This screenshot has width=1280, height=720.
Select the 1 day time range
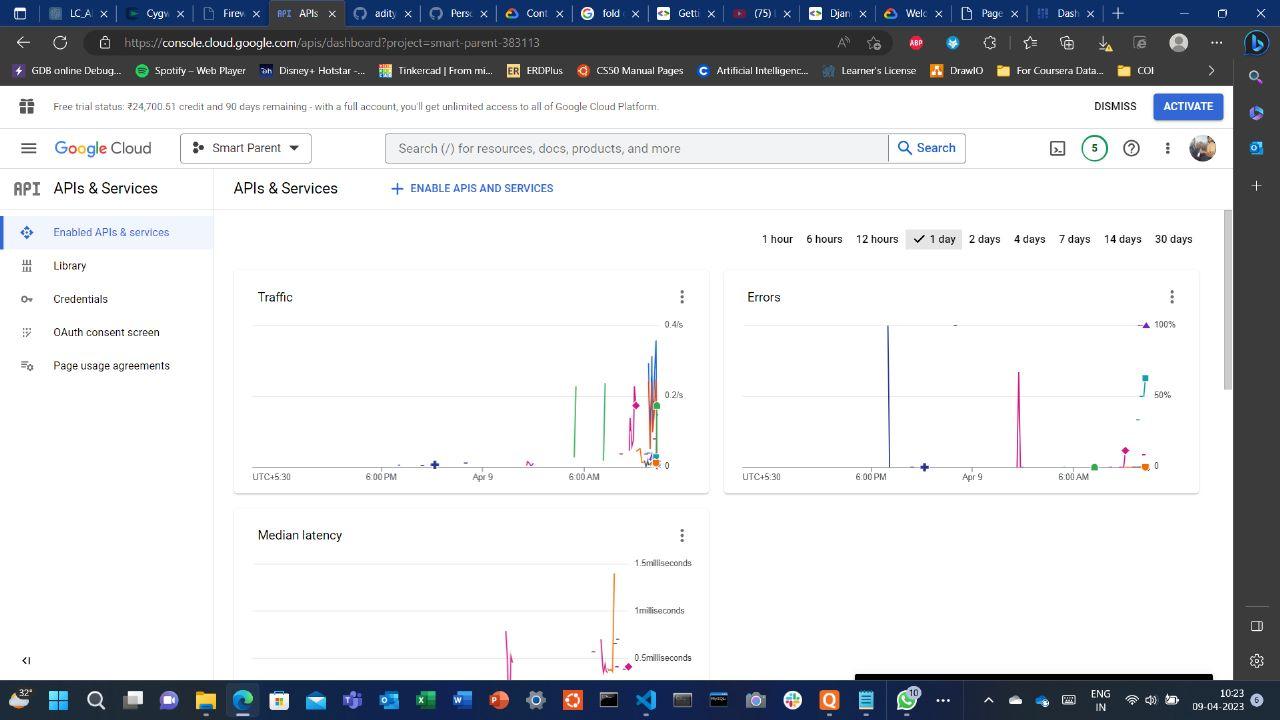(934, 239)
